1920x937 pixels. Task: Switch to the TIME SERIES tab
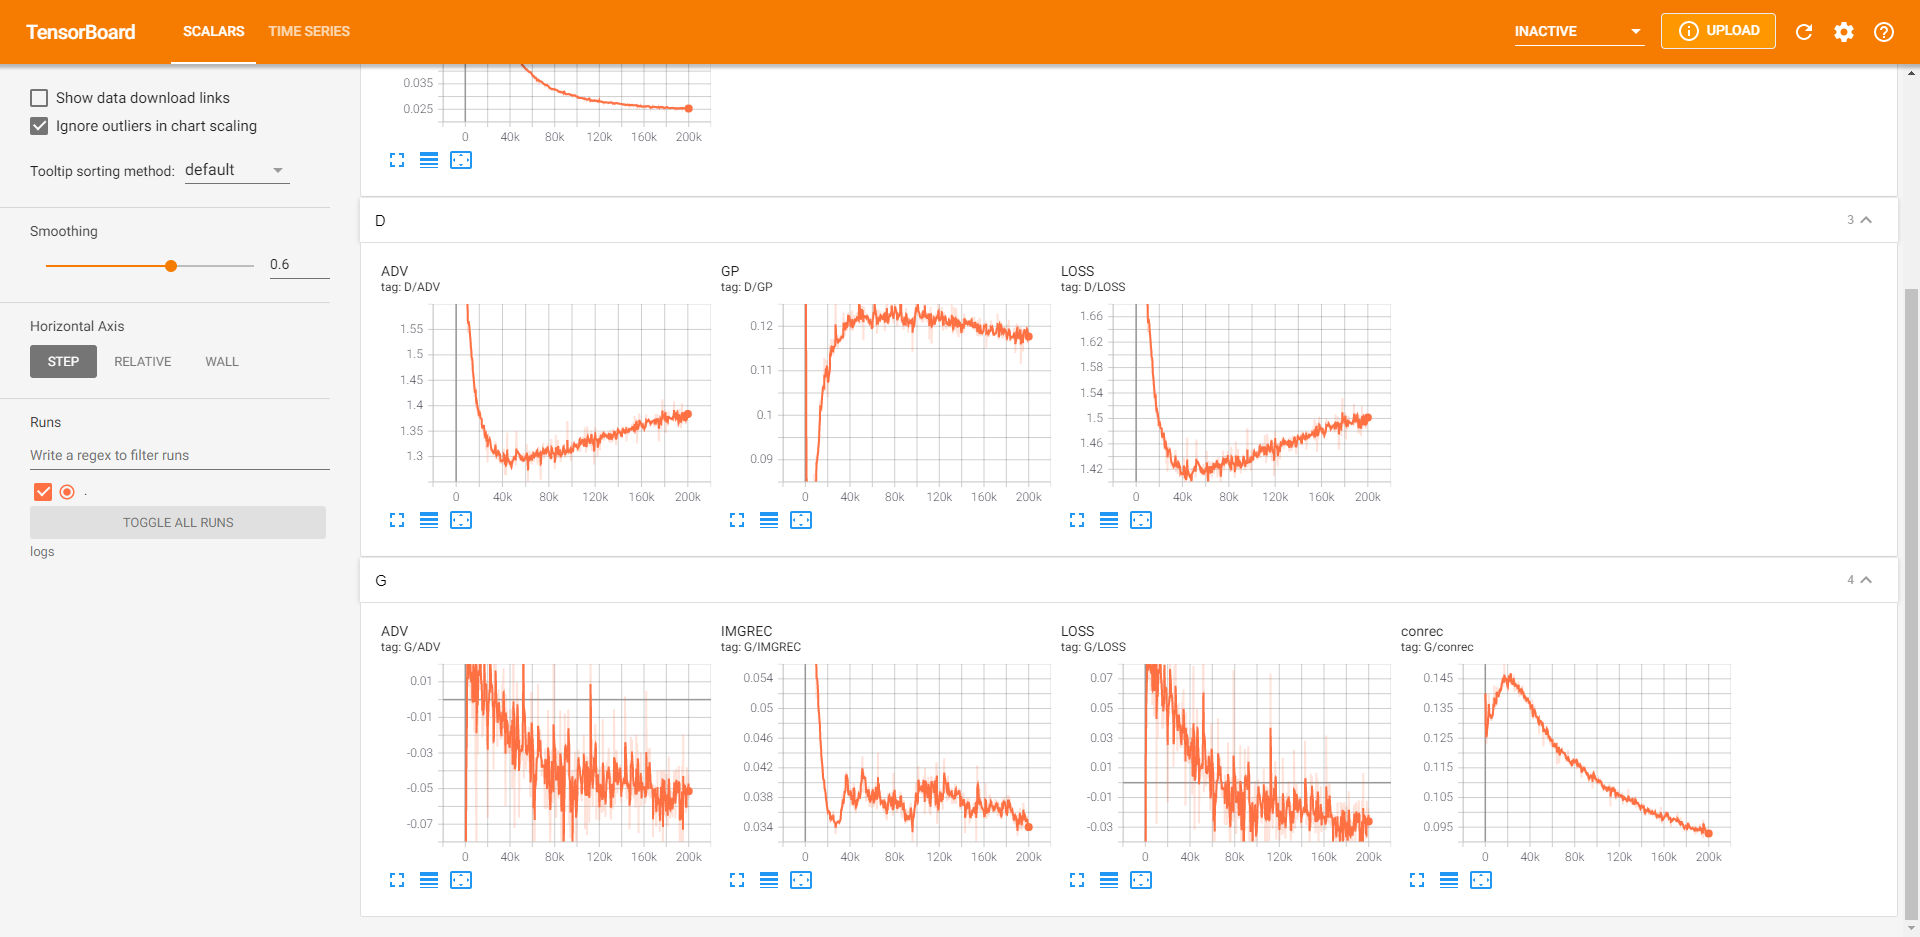coord(308,31)
